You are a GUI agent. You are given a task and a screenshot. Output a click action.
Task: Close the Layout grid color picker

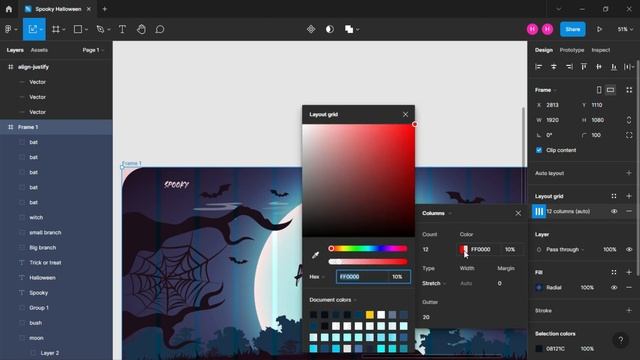coord(405,115)
